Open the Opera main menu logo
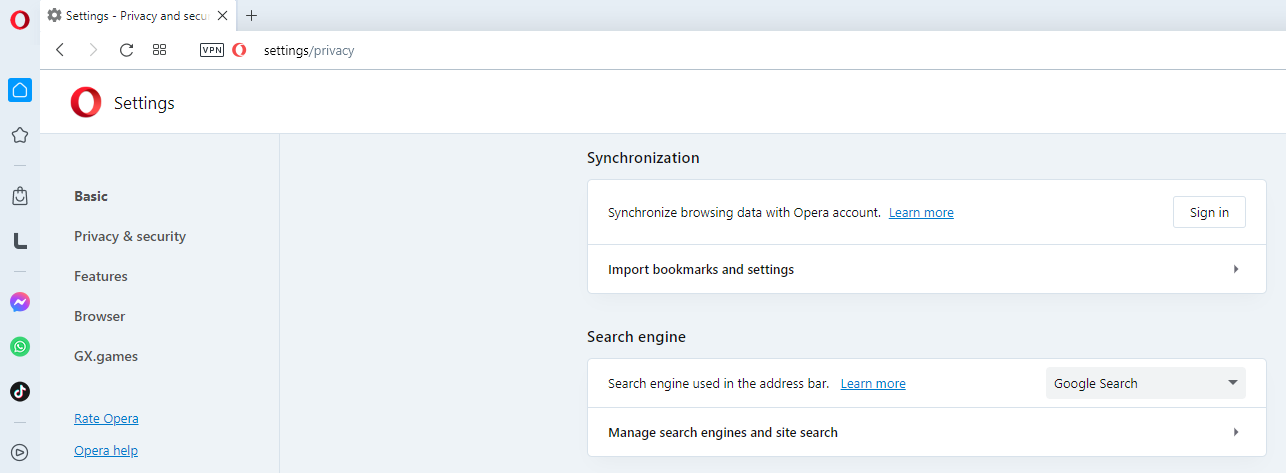The width and height of the screenshot is (1286, 473). click(x=20, y=20)
